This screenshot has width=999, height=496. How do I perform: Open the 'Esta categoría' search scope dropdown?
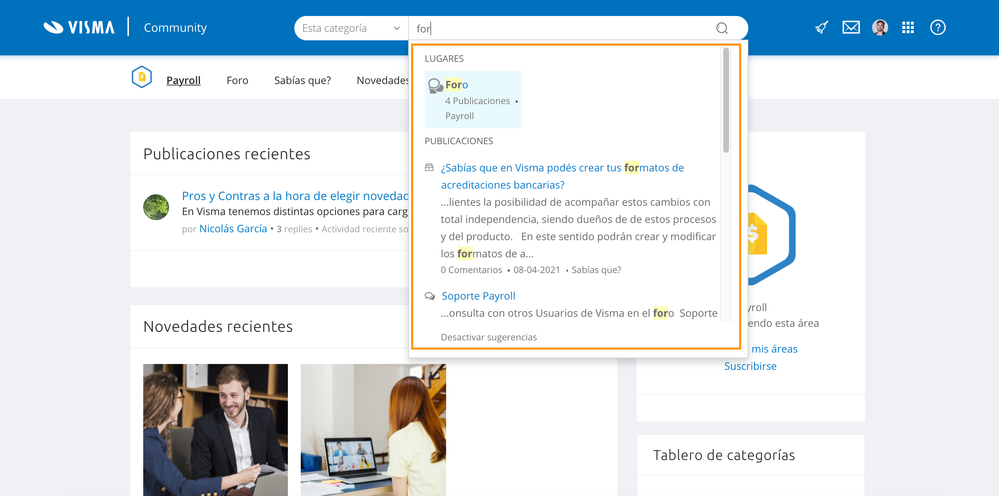click(351, 28)
